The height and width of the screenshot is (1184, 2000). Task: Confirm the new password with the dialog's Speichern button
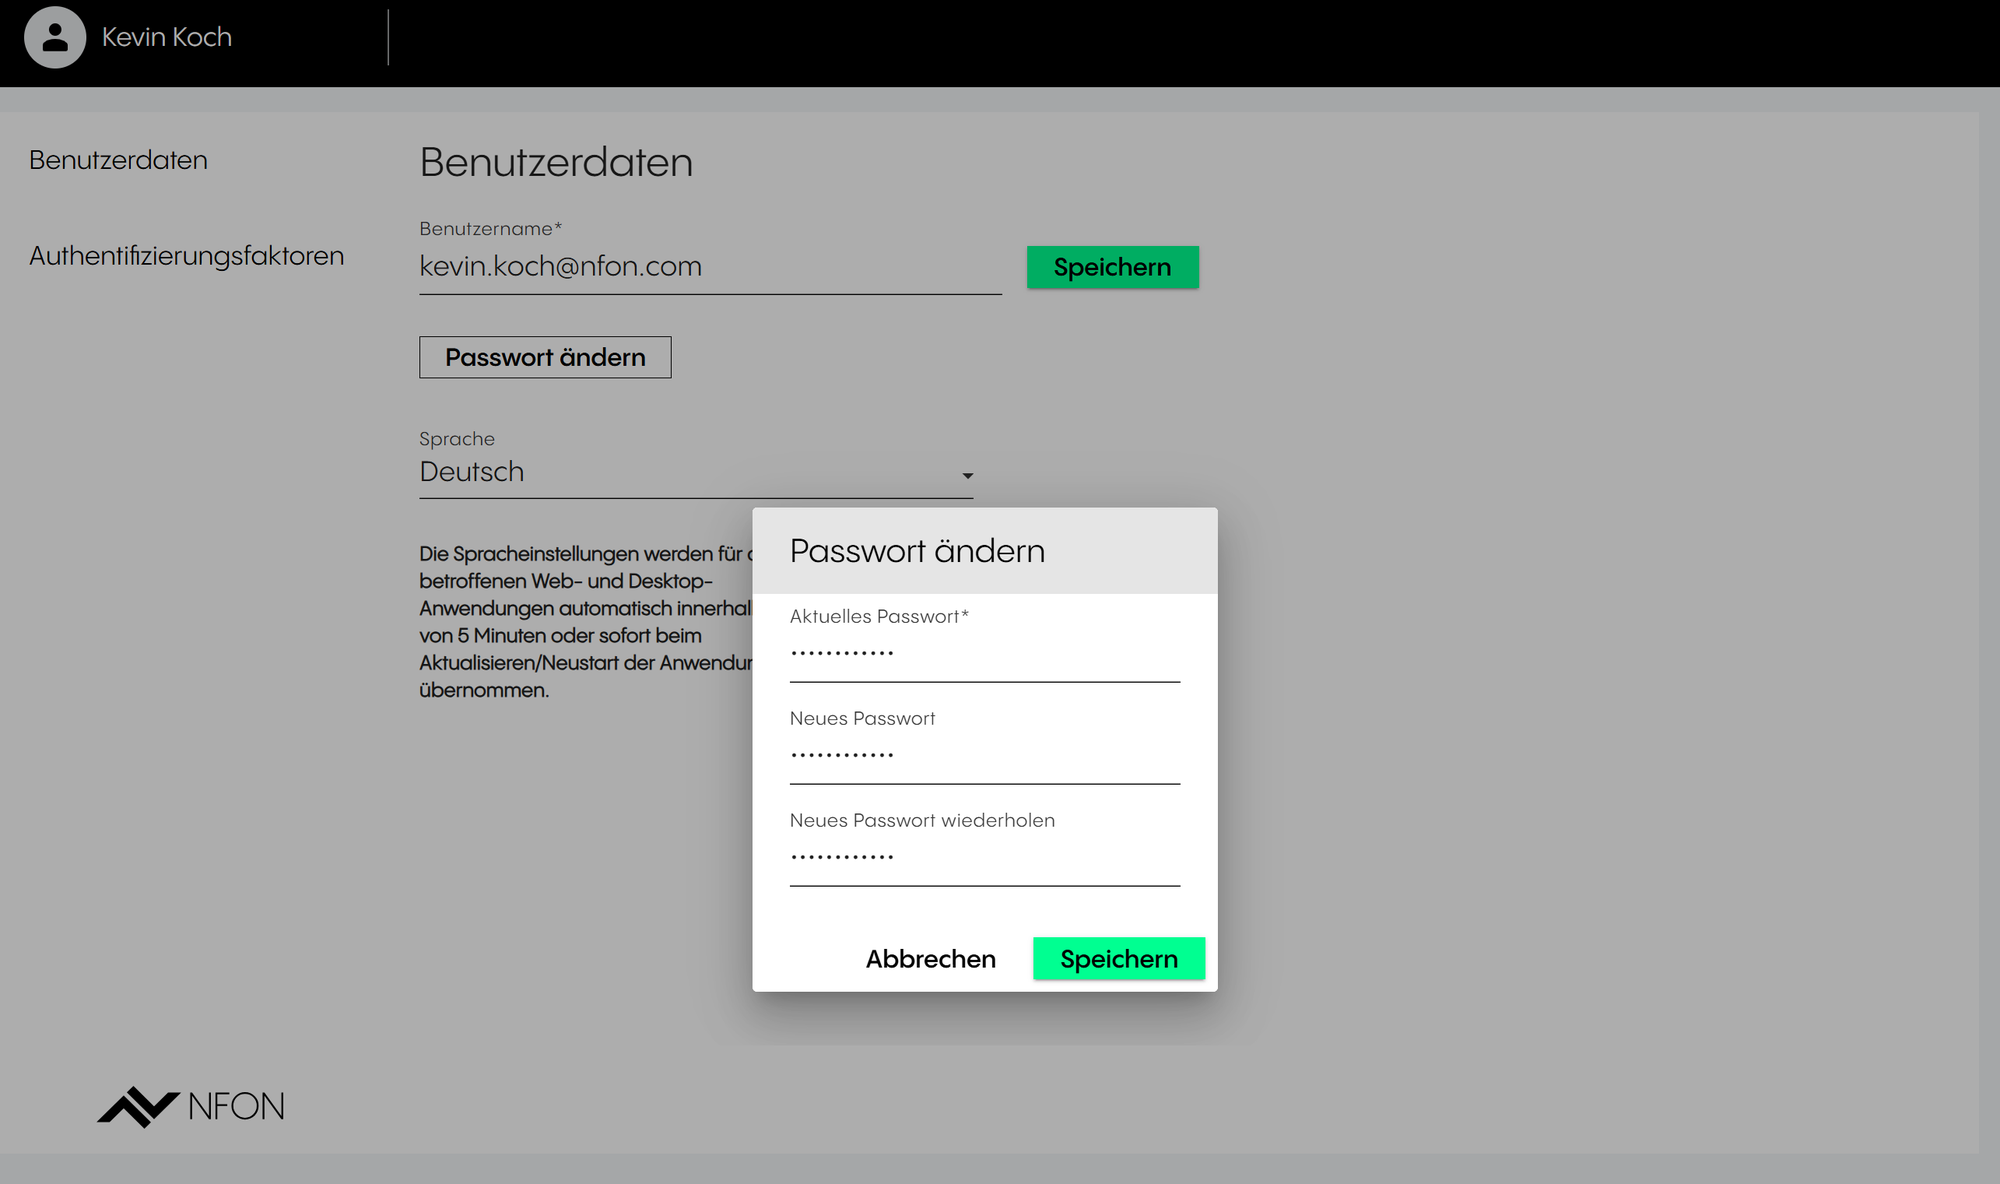point(1118,959)
